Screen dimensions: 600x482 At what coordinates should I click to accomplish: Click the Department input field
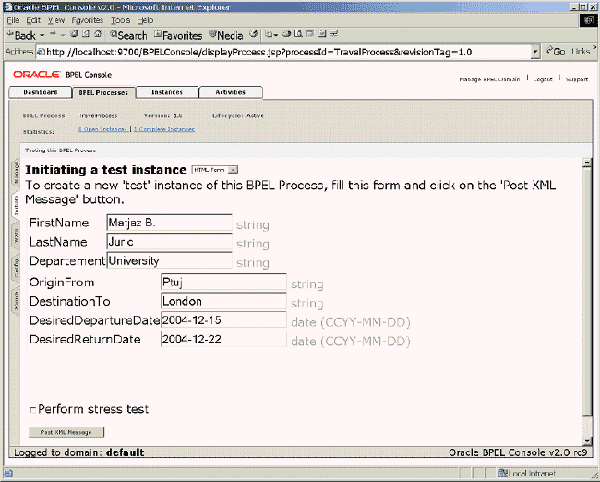click(170, 261)
